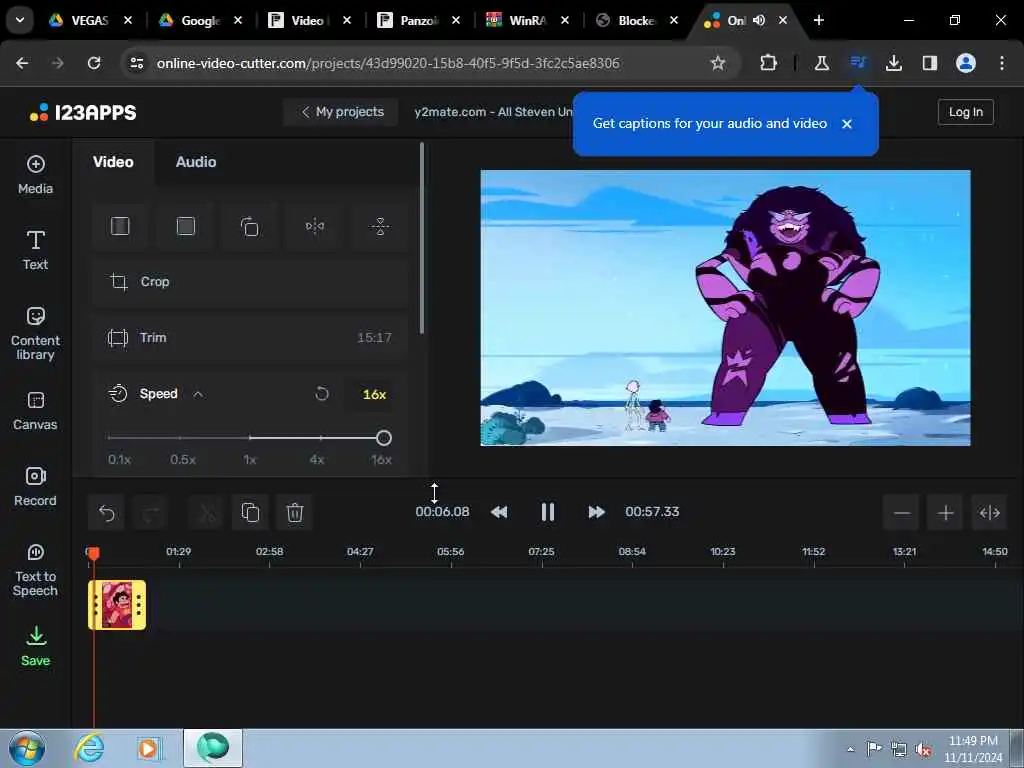Duplicate the selected clip
Image resolution: width=1024 pixels, height=768 pixels.
250,513
